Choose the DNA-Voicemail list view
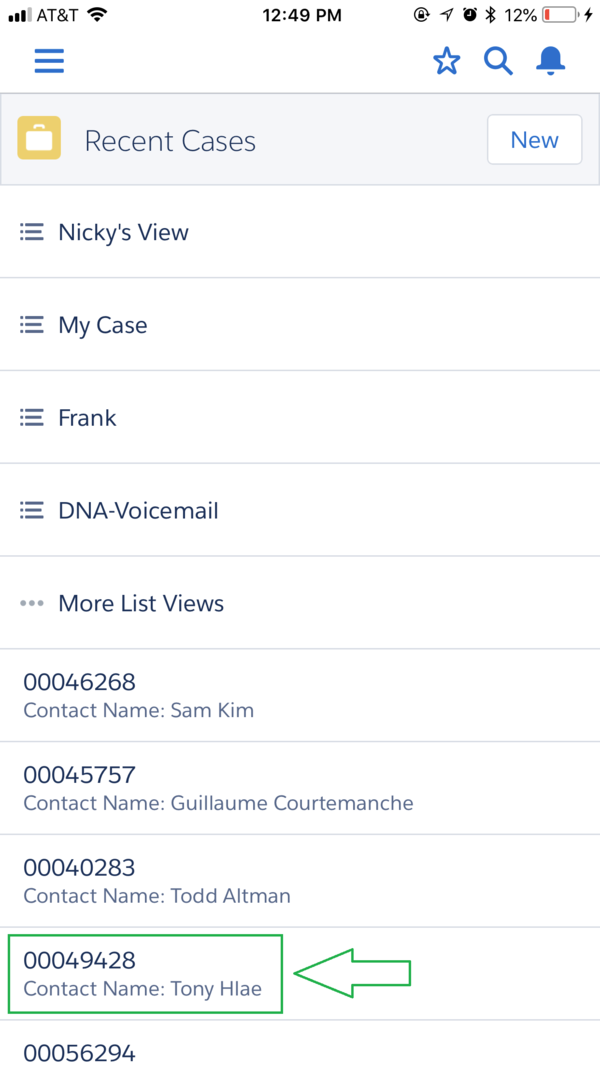This screenshot has width=600, height=1067. click(138, 511)
